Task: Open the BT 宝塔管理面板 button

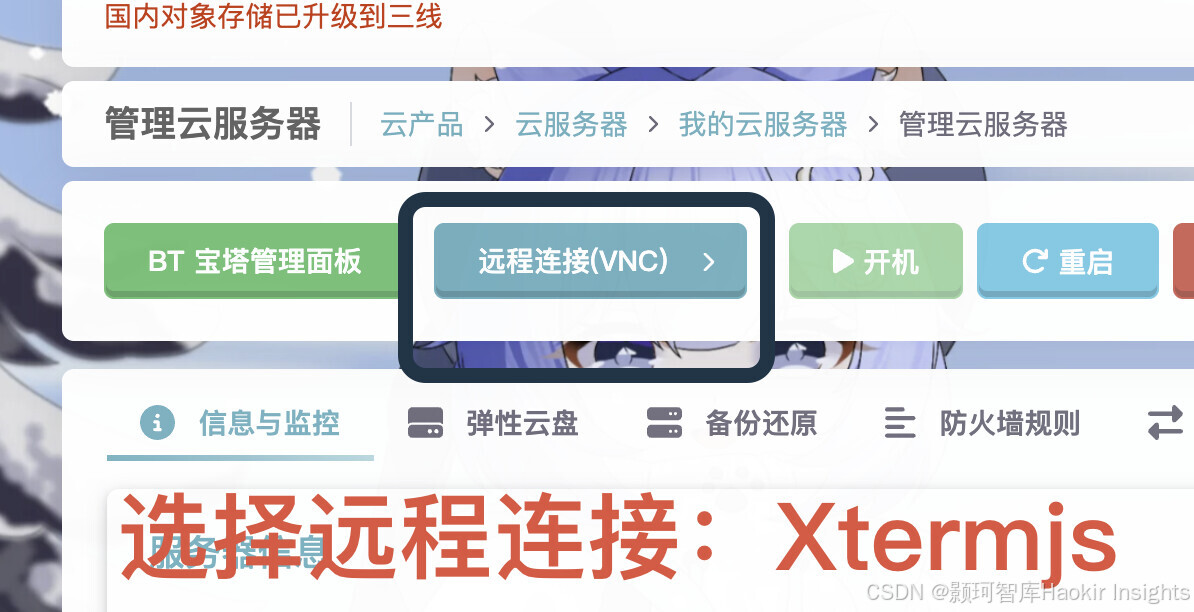Action: pos(254,261)
